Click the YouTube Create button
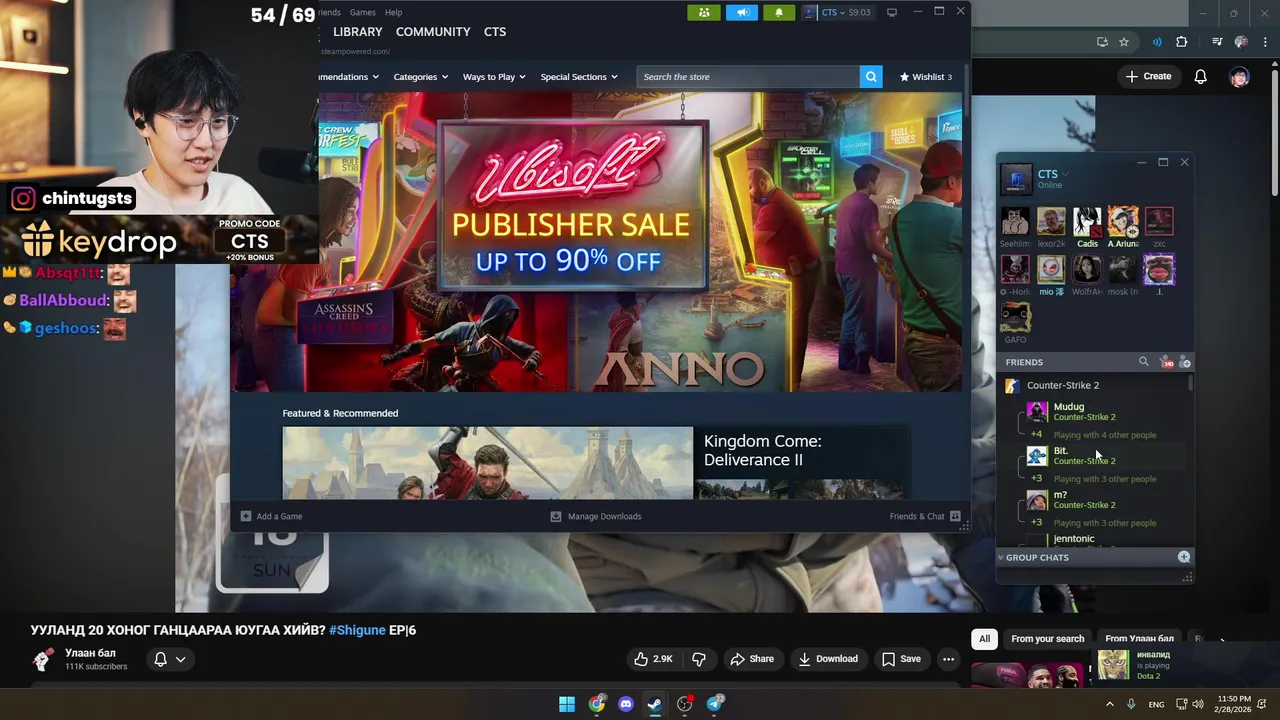Viewport: 1280px width, 720px height. (1148, 76)
